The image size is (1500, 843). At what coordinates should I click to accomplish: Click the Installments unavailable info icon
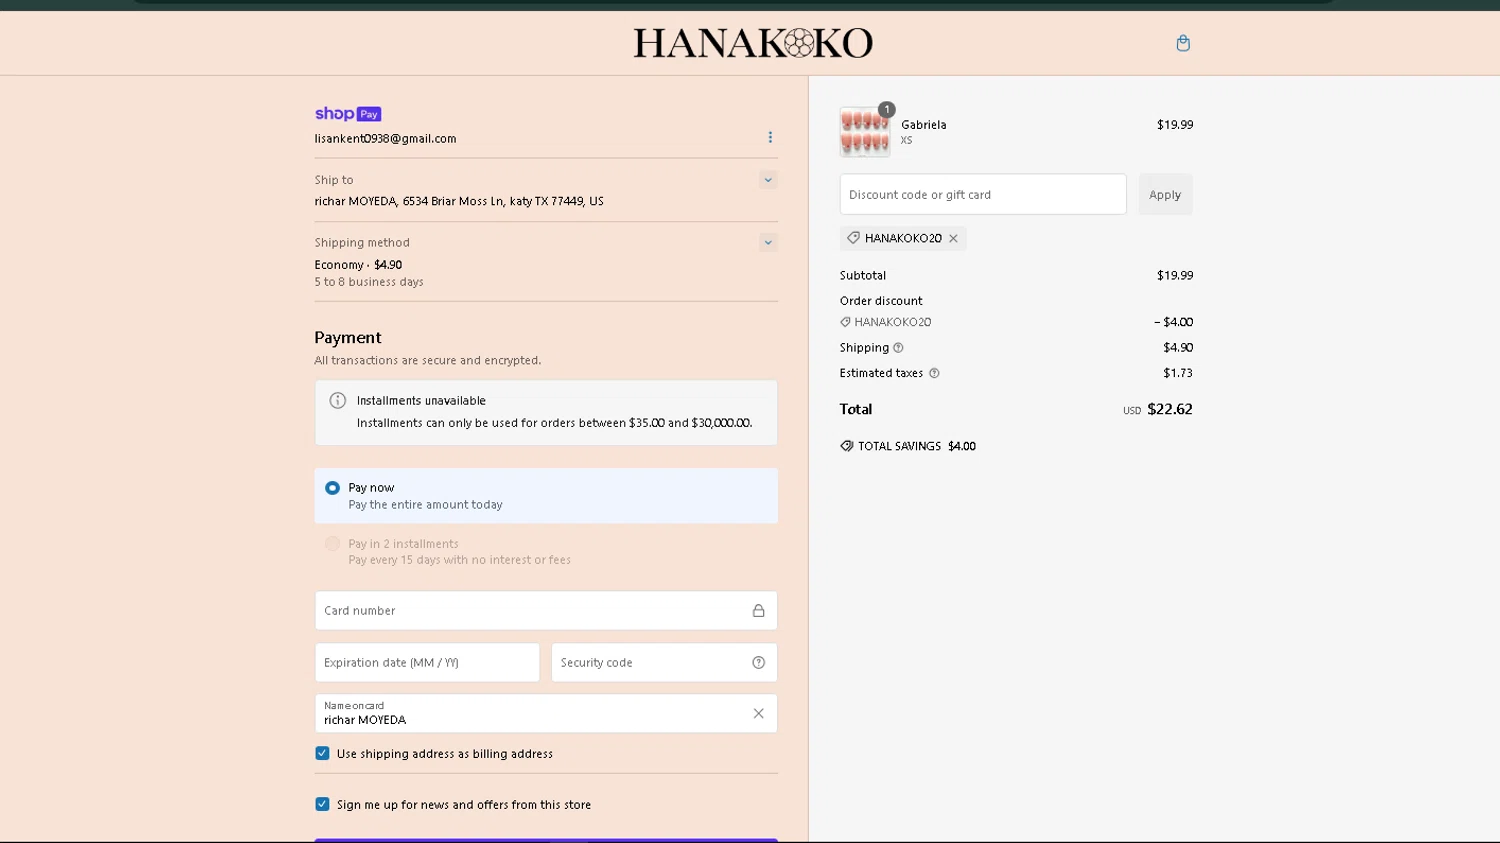pyautogui.click(x=338, y=400)
